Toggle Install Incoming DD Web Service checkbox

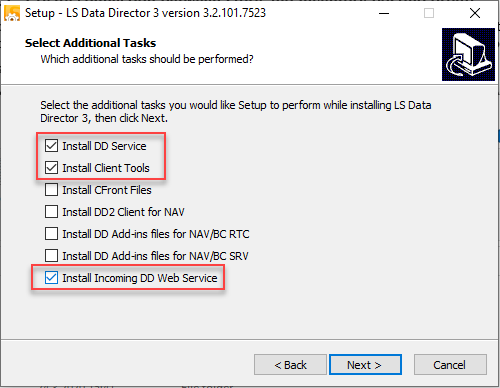click(x=51, y=278)
